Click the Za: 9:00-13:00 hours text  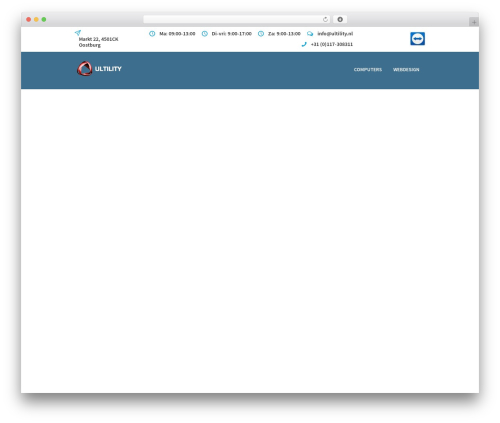coord(284,34)
